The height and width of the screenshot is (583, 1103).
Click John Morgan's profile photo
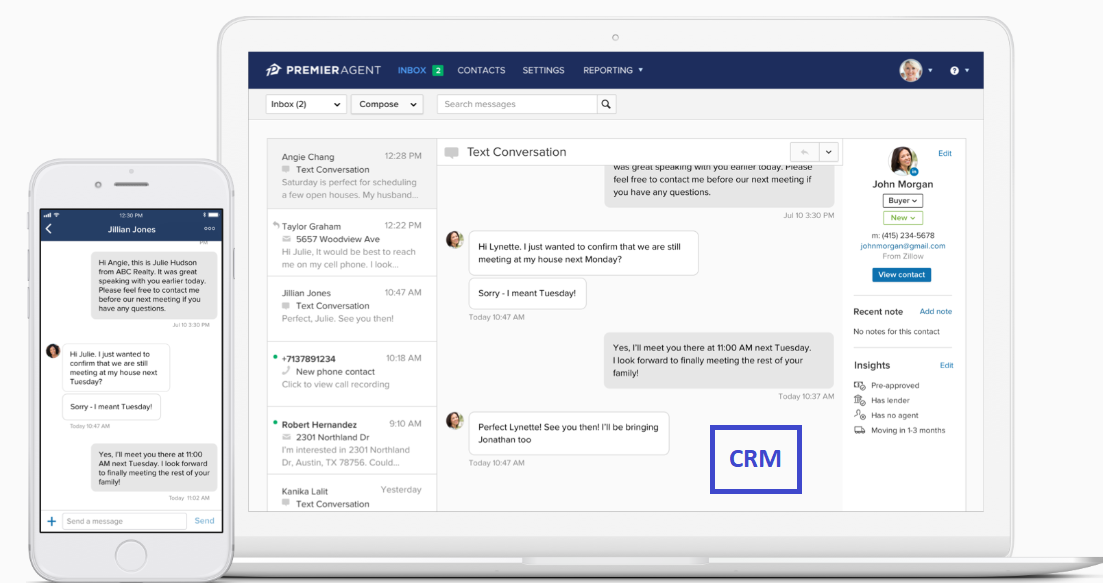pyautogui.click(x=903, y=161)
